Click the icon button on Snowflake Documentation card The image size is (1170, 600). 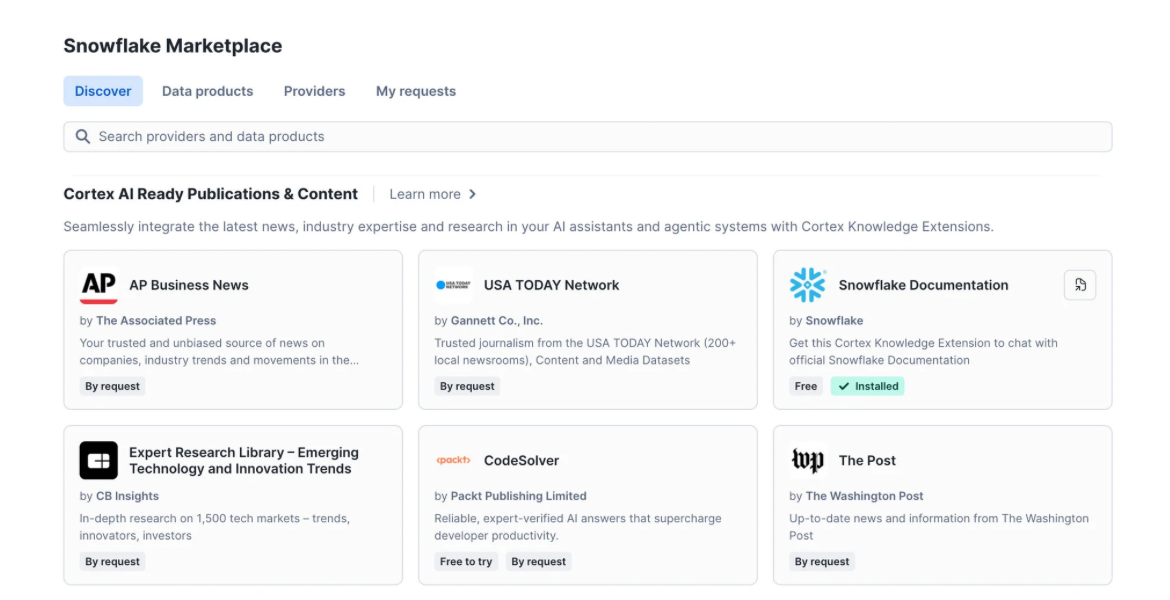coord(1080,285)
